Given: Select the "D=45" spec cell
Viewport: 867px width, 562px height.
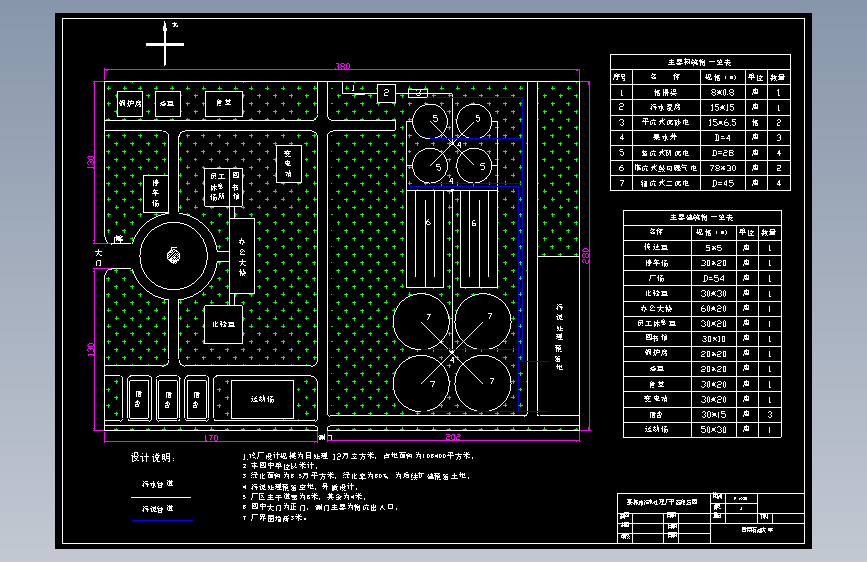Looking at the screenshot, I should coord(722,183).
